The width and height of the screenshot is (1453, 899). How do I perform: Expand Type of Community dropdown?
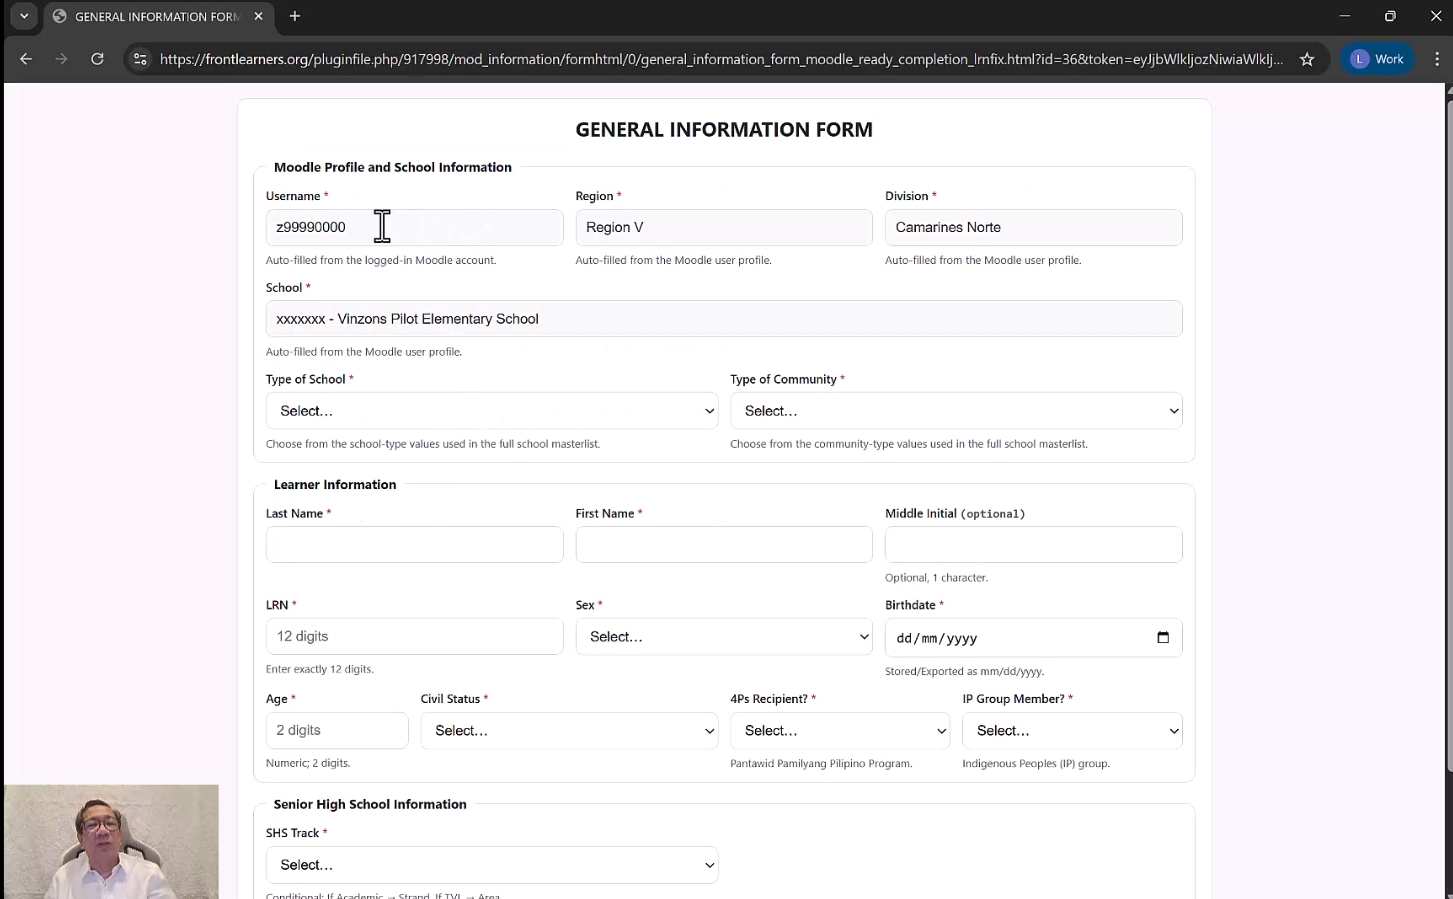pyautogui.click(x=956, y=411)
